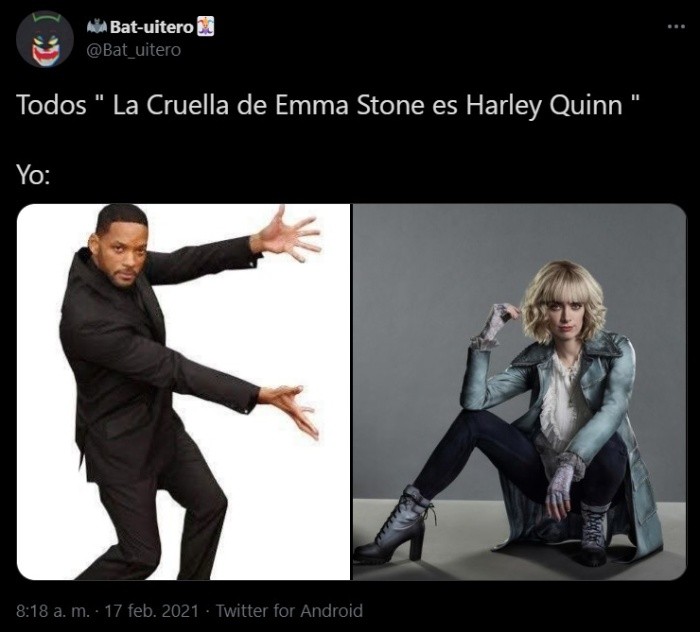Click the words Harley Quinn in the tweet
Screen dimensions: 700x632
point(544,106)
